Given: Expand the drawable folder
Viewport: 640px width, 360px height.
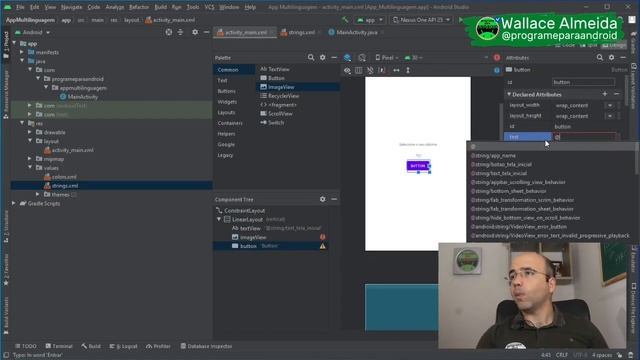Looking at the screenshot, I should (30, 132).
